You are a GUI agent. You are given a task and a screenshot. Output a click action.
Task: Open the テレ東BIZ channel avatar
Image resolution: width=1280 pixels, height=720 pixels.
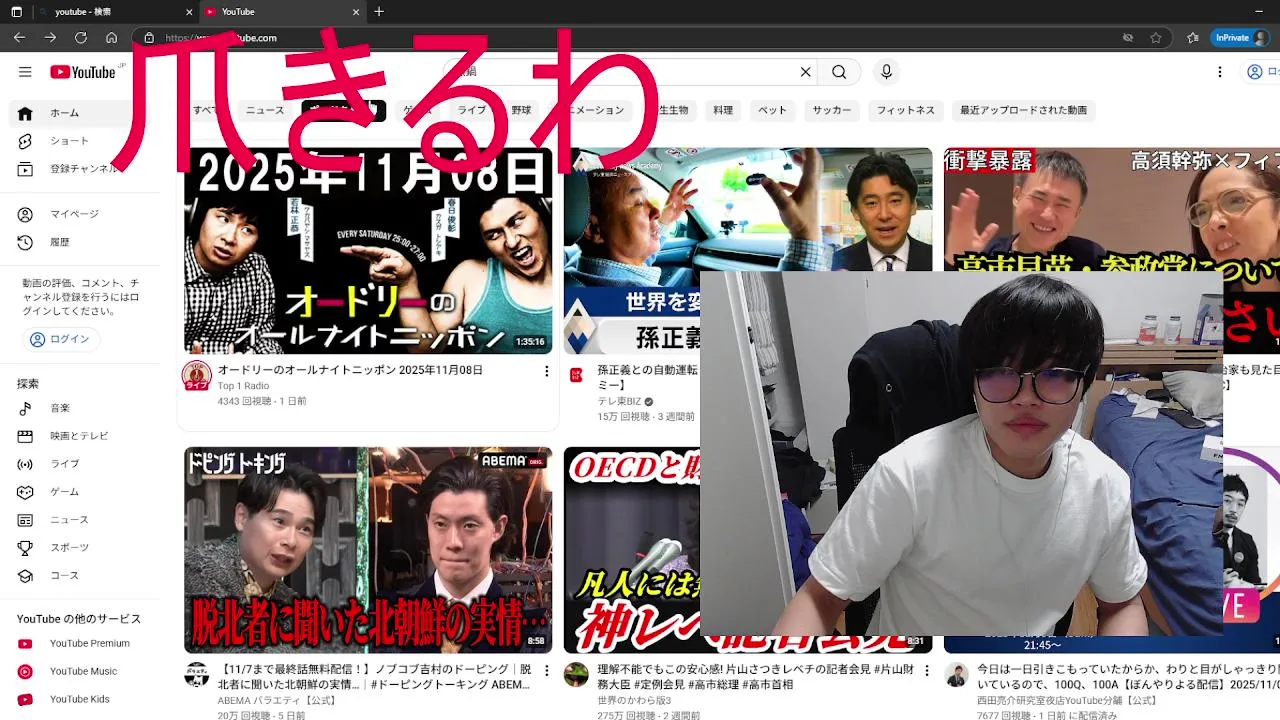pyautogui.click(x=576, y=375)
